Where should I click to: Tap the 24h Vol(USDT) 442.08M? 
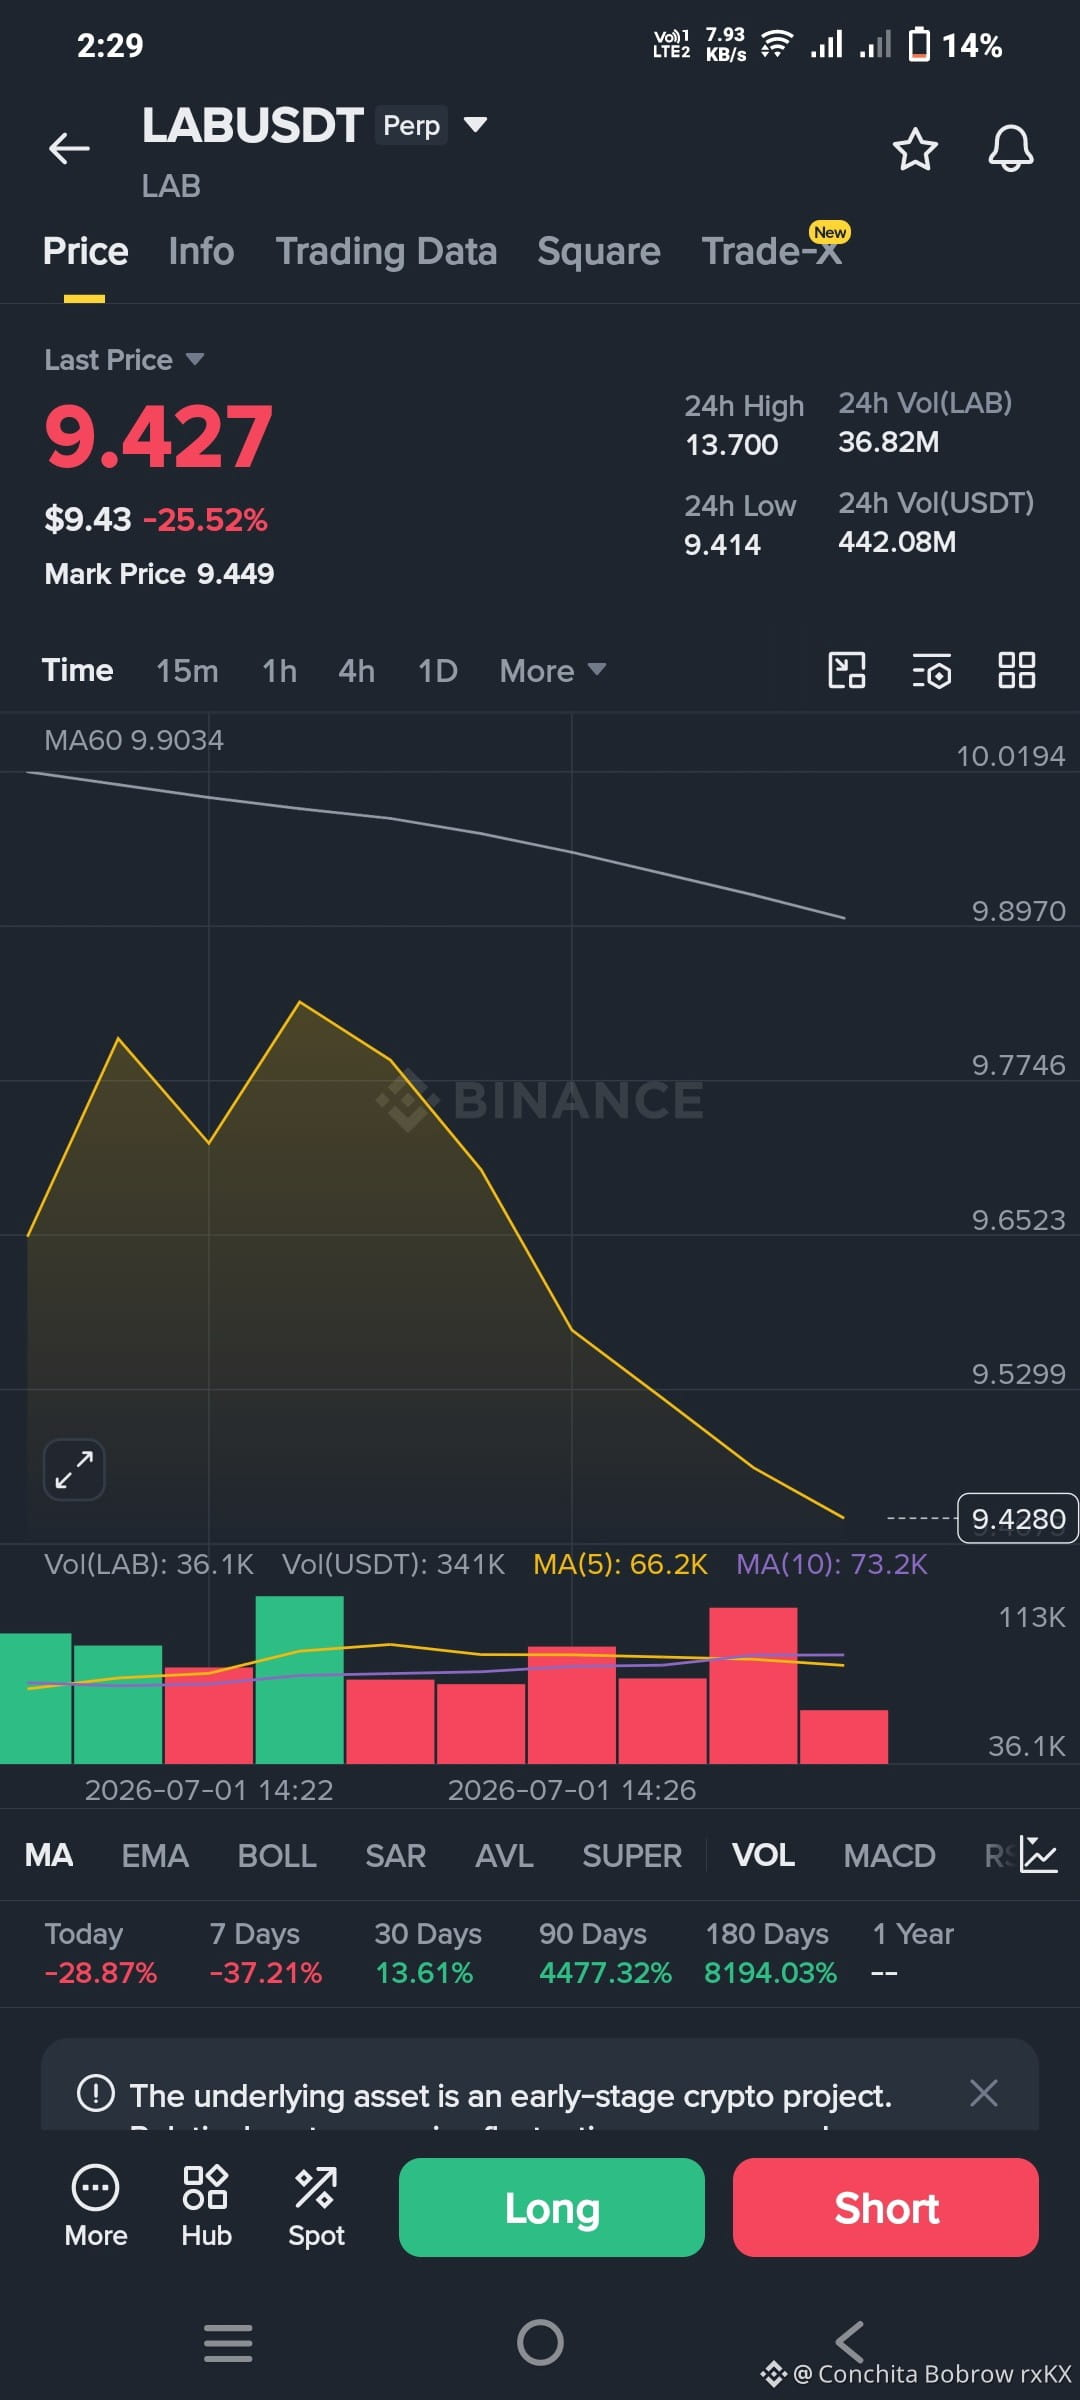(897, 542)
